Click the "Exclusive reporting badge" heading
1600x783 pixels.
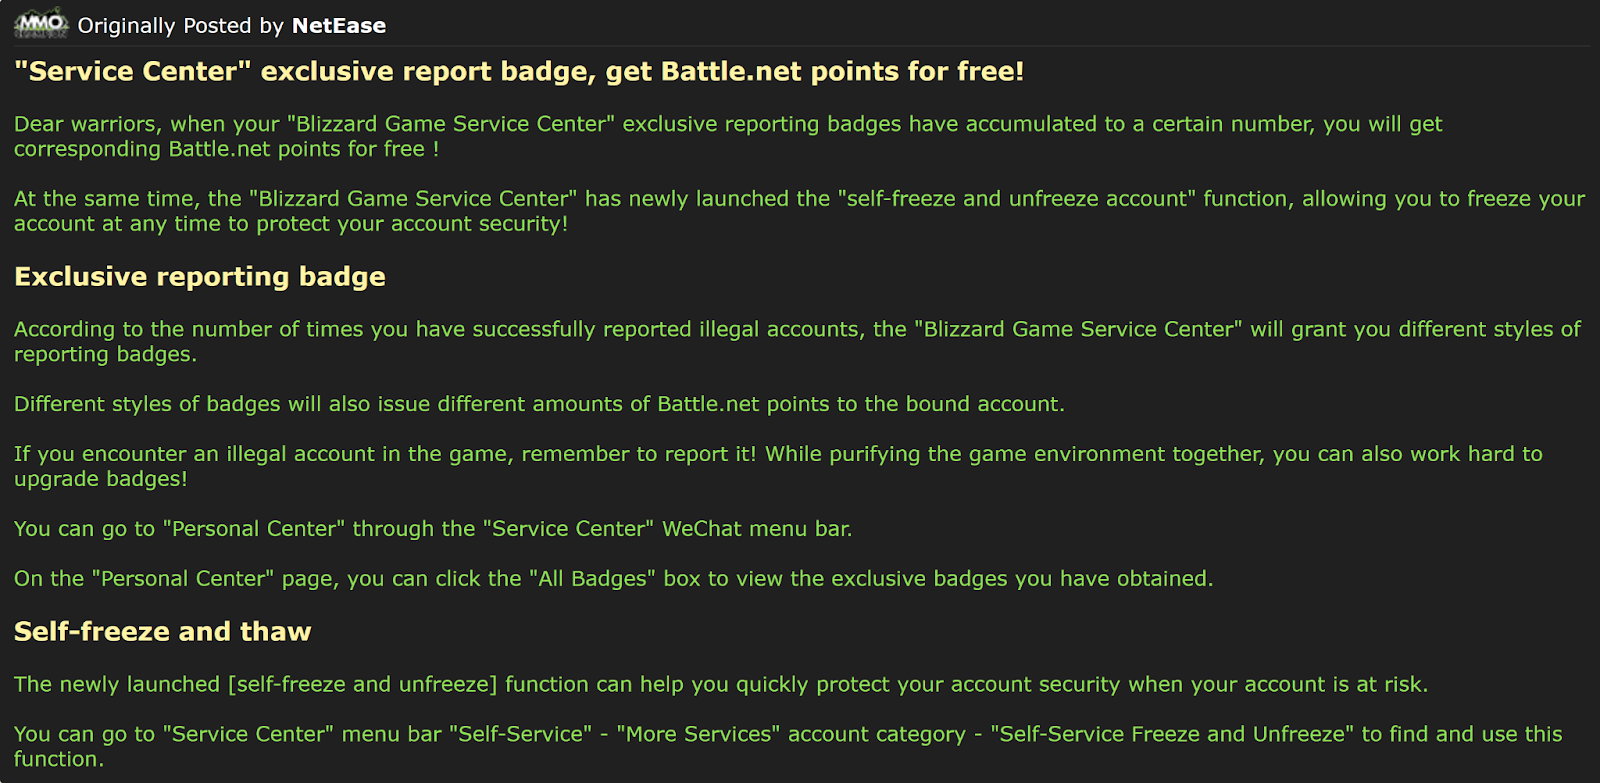pos(200,277)
